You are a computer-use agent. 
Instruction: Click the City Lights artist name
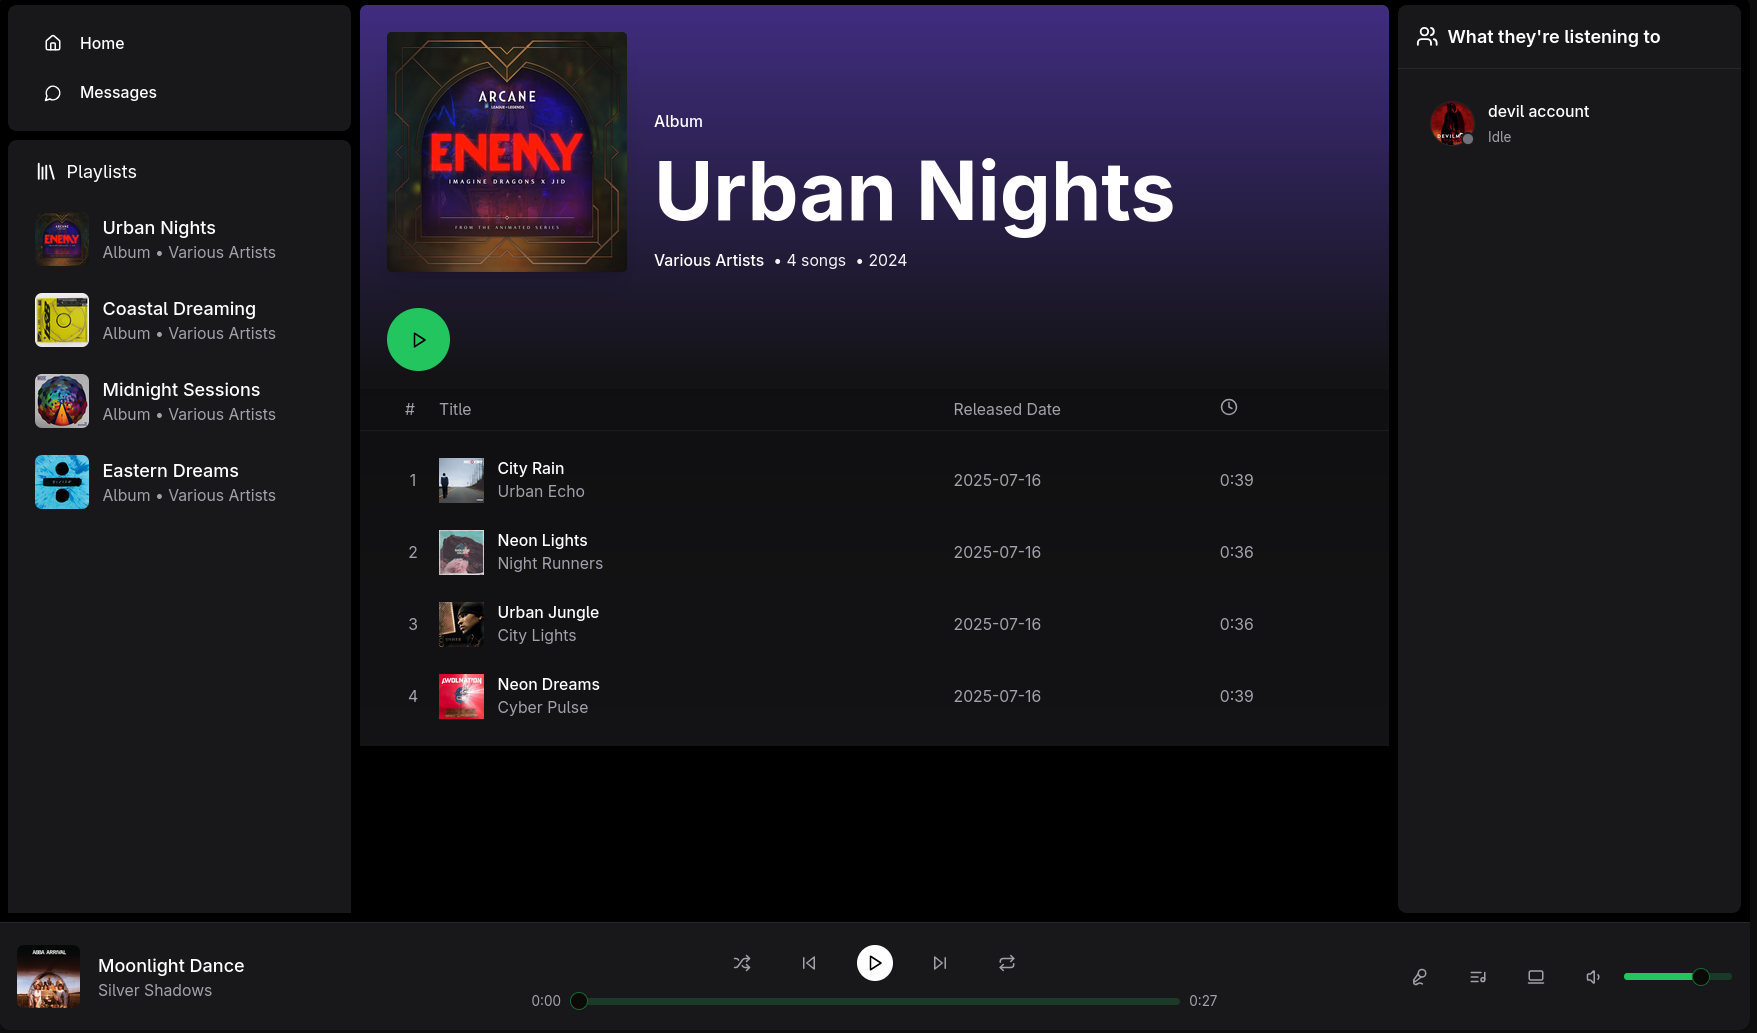[x=537, y=636]
